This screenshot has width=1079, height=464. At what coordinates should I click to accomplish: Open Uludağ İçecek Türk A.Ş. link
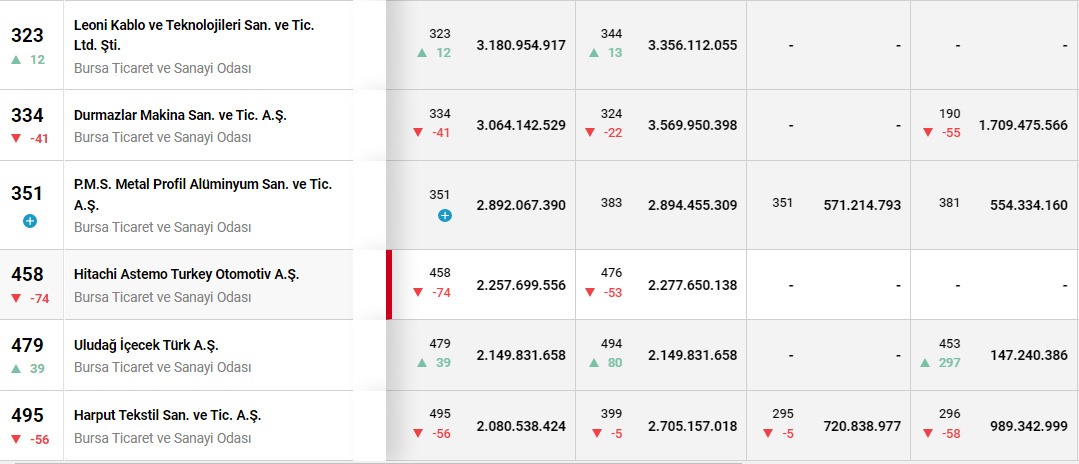[146, 345]
